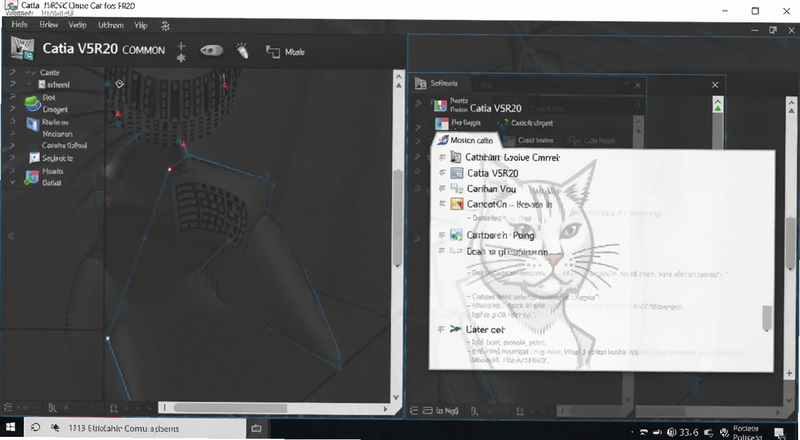Open the 'Fielo' menu
This screenshot has width=800, height=440.
(x=19, y=25)
